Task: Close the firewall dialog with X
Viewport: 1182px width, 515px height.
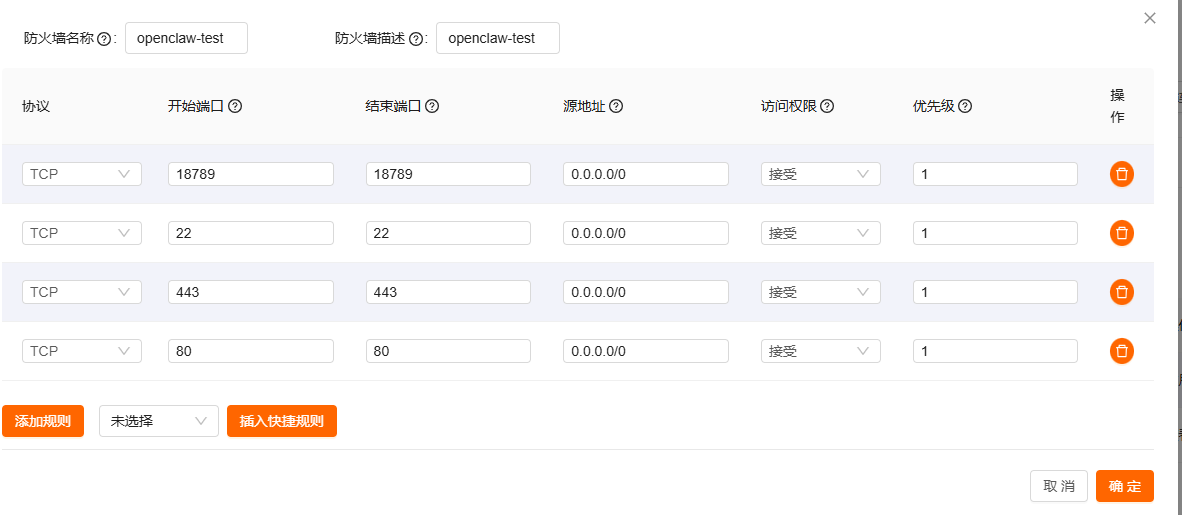Action: click(1150, 18)
